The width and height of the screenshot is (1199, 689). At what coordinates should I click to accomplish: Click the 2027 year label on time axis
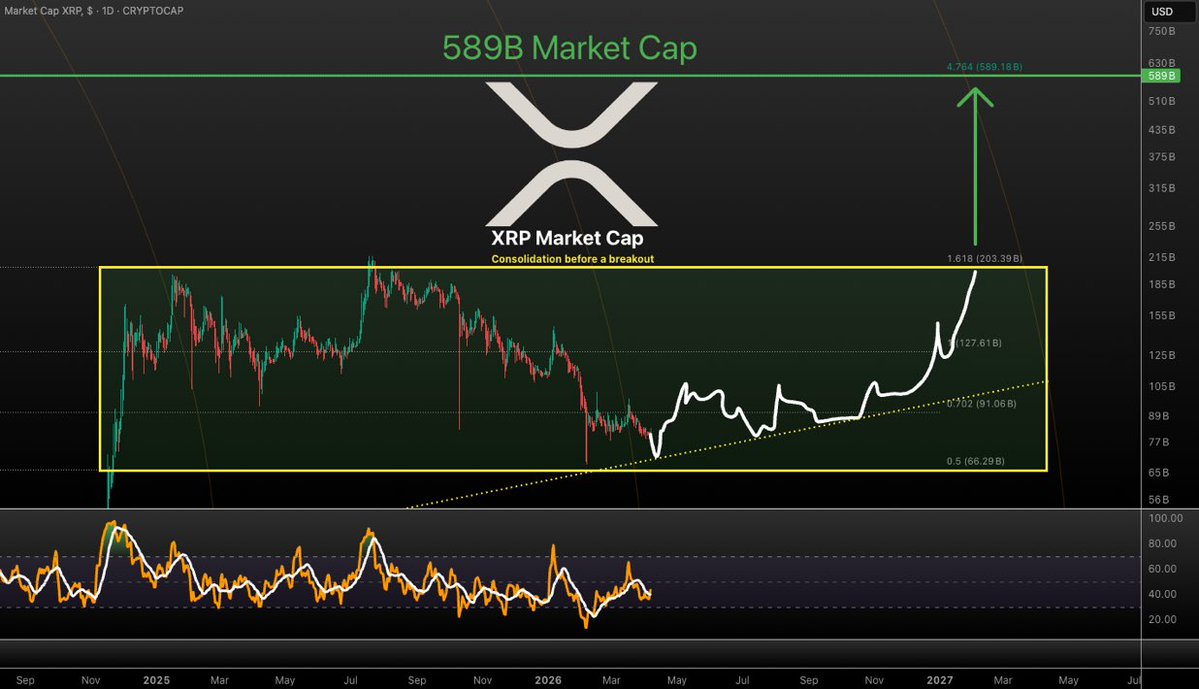(940, 680)
